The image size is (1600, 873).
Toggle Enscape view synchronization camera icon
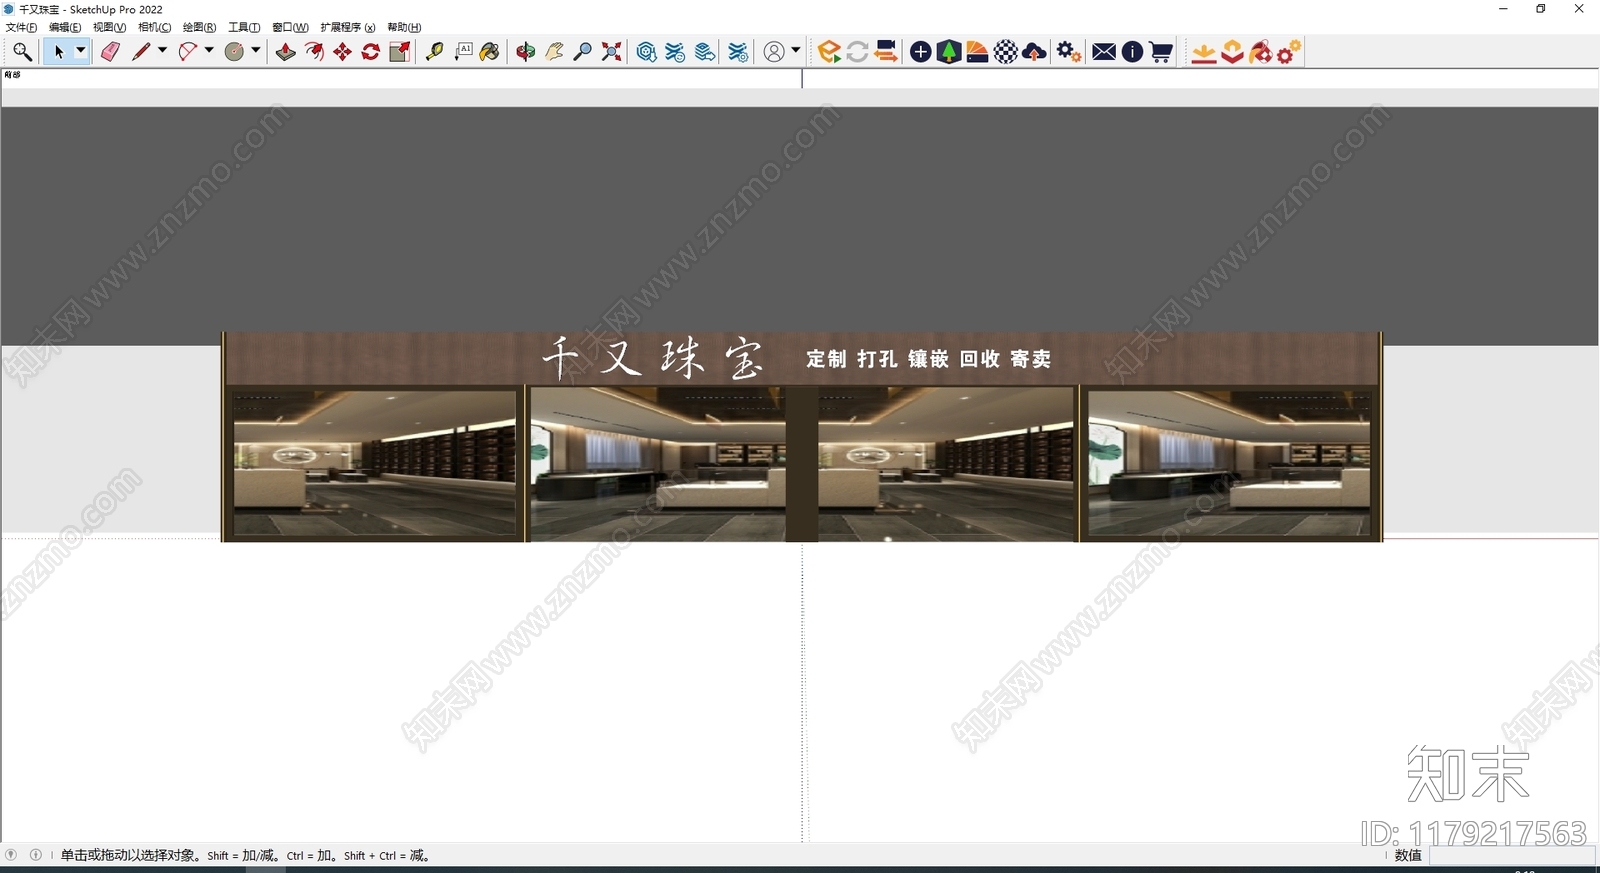coord(885,52)
